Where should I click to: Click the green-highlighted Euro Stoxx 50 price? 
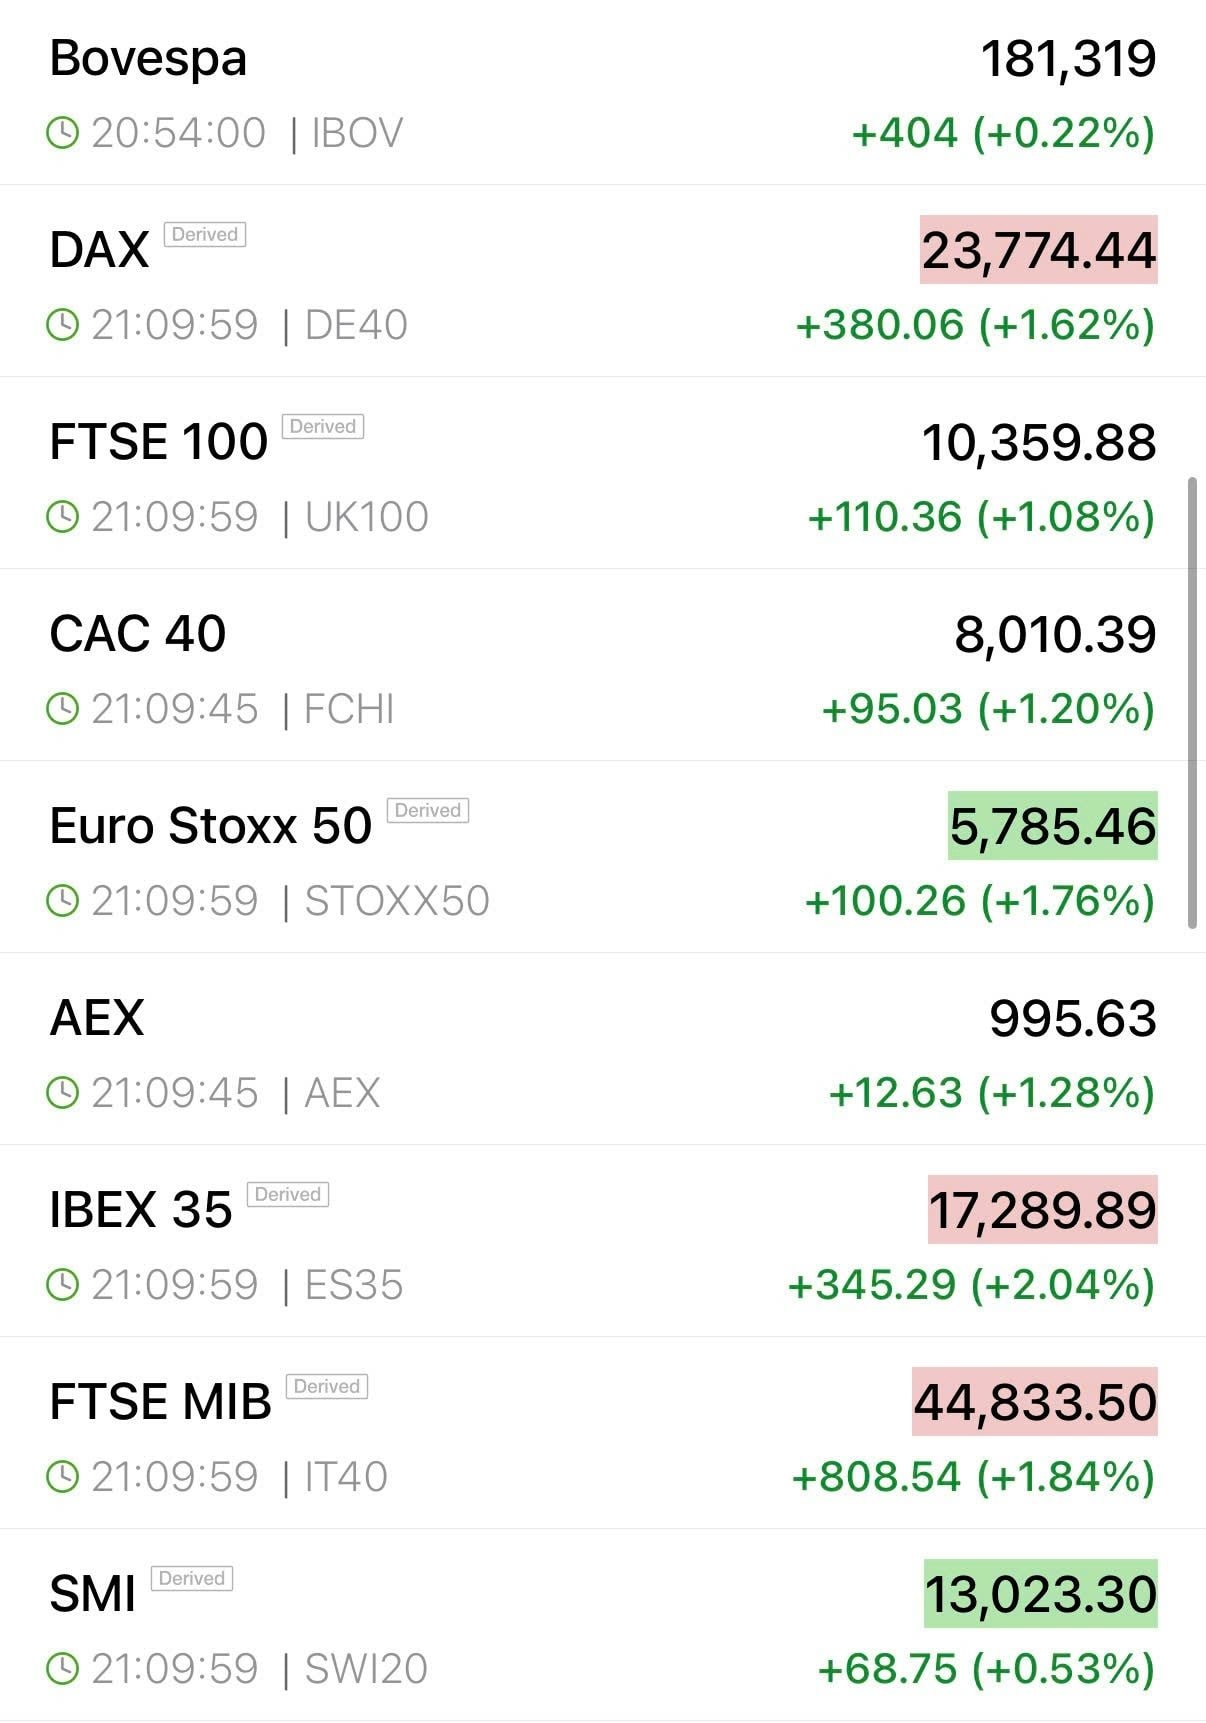coord(1052,826)
